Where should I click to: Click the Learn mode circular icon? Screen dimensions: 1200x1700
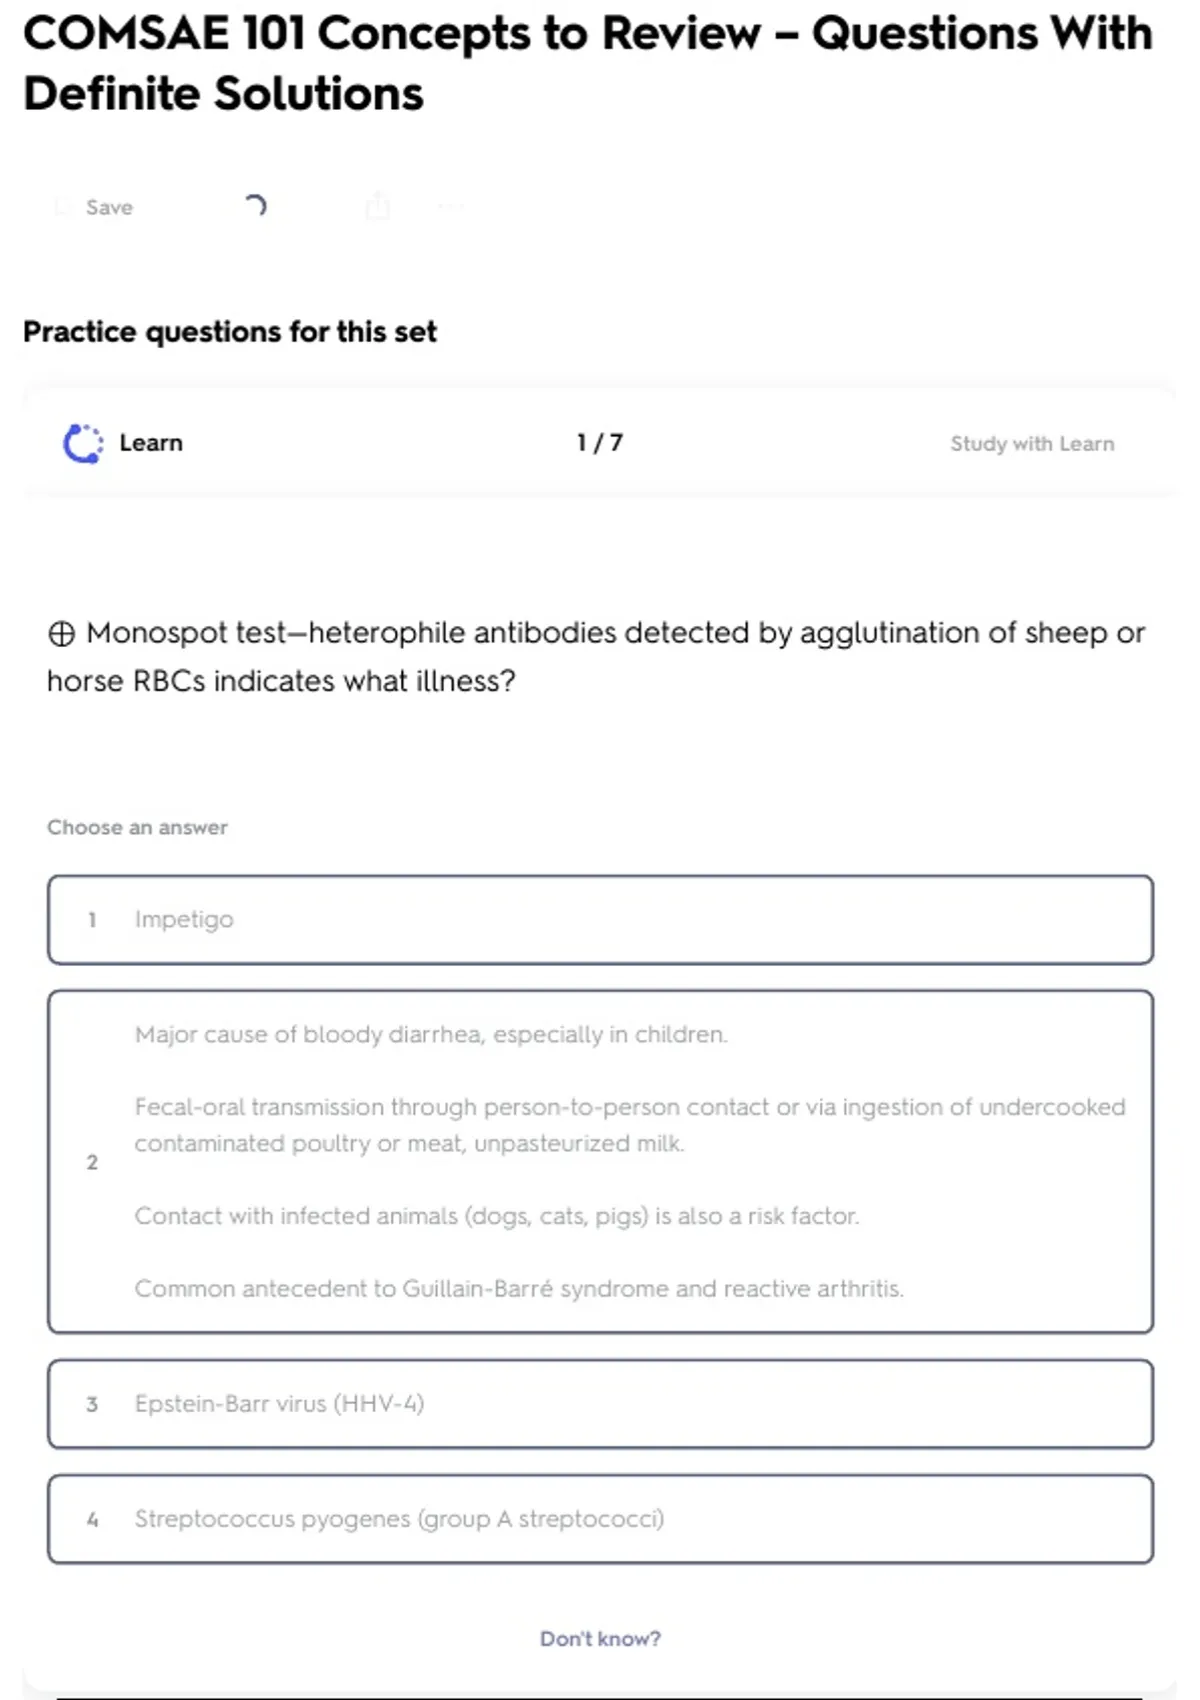[x=83, y=443]
